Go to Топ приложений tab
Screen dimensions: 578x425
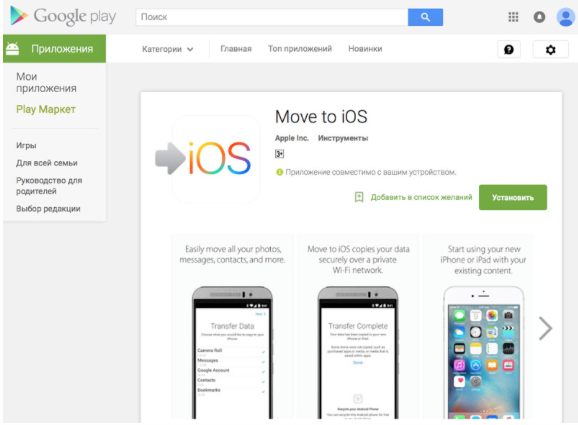300,49
